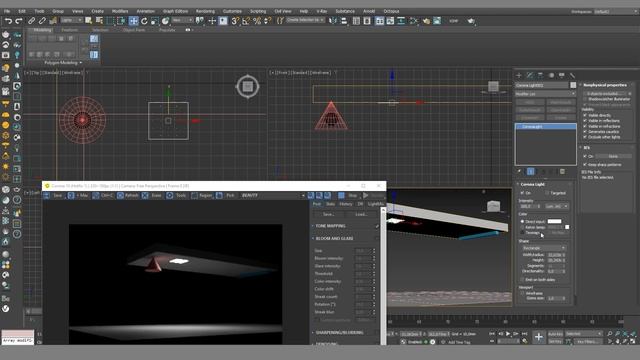Click the large plus Set Key button
The image size is (640, 360).
coord(539,337)
